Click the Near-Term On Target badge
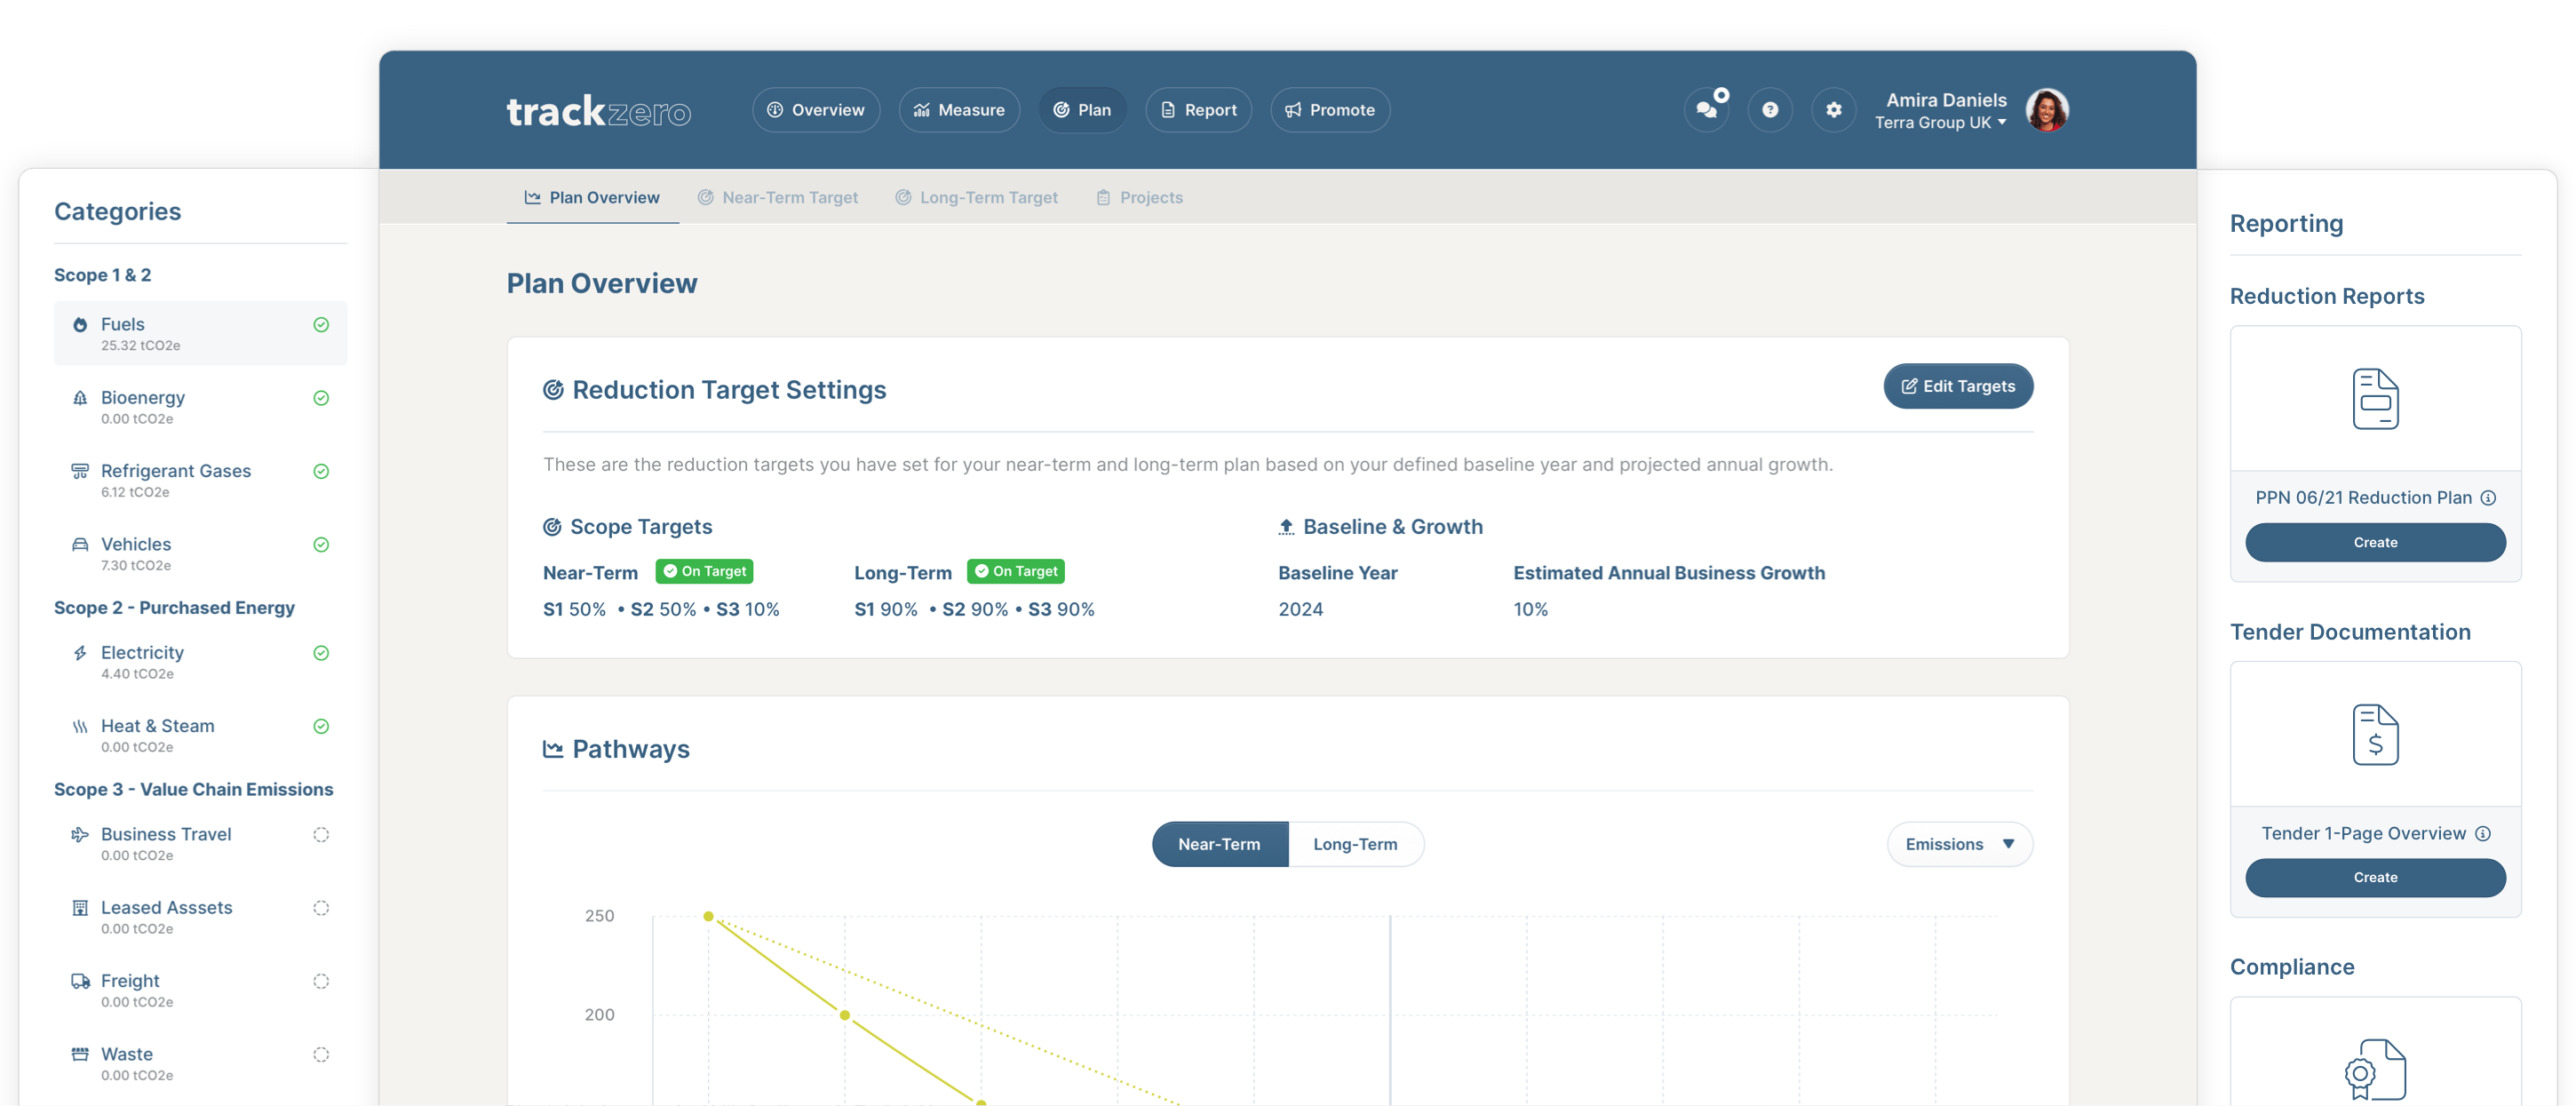Screen dimensions: 2576x1106 click(x=704, y=571)
